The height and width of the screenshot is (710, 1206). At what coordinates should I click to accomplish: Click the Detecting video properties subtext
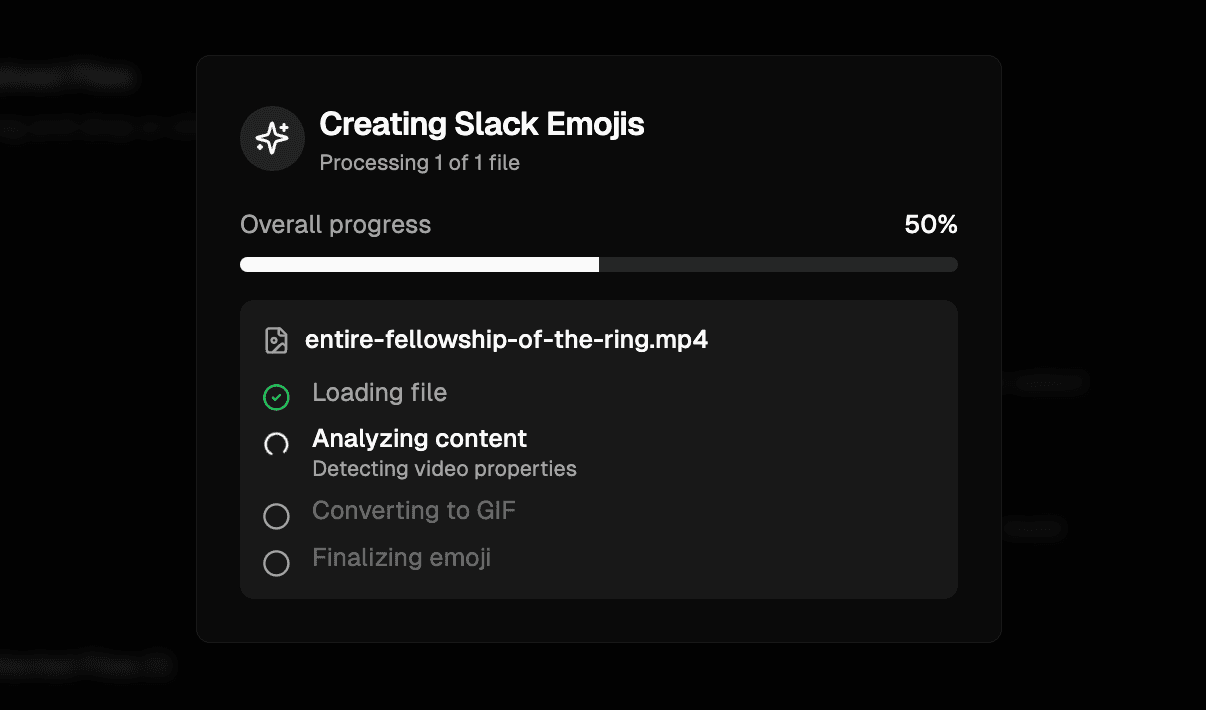(x=444, y=468)
